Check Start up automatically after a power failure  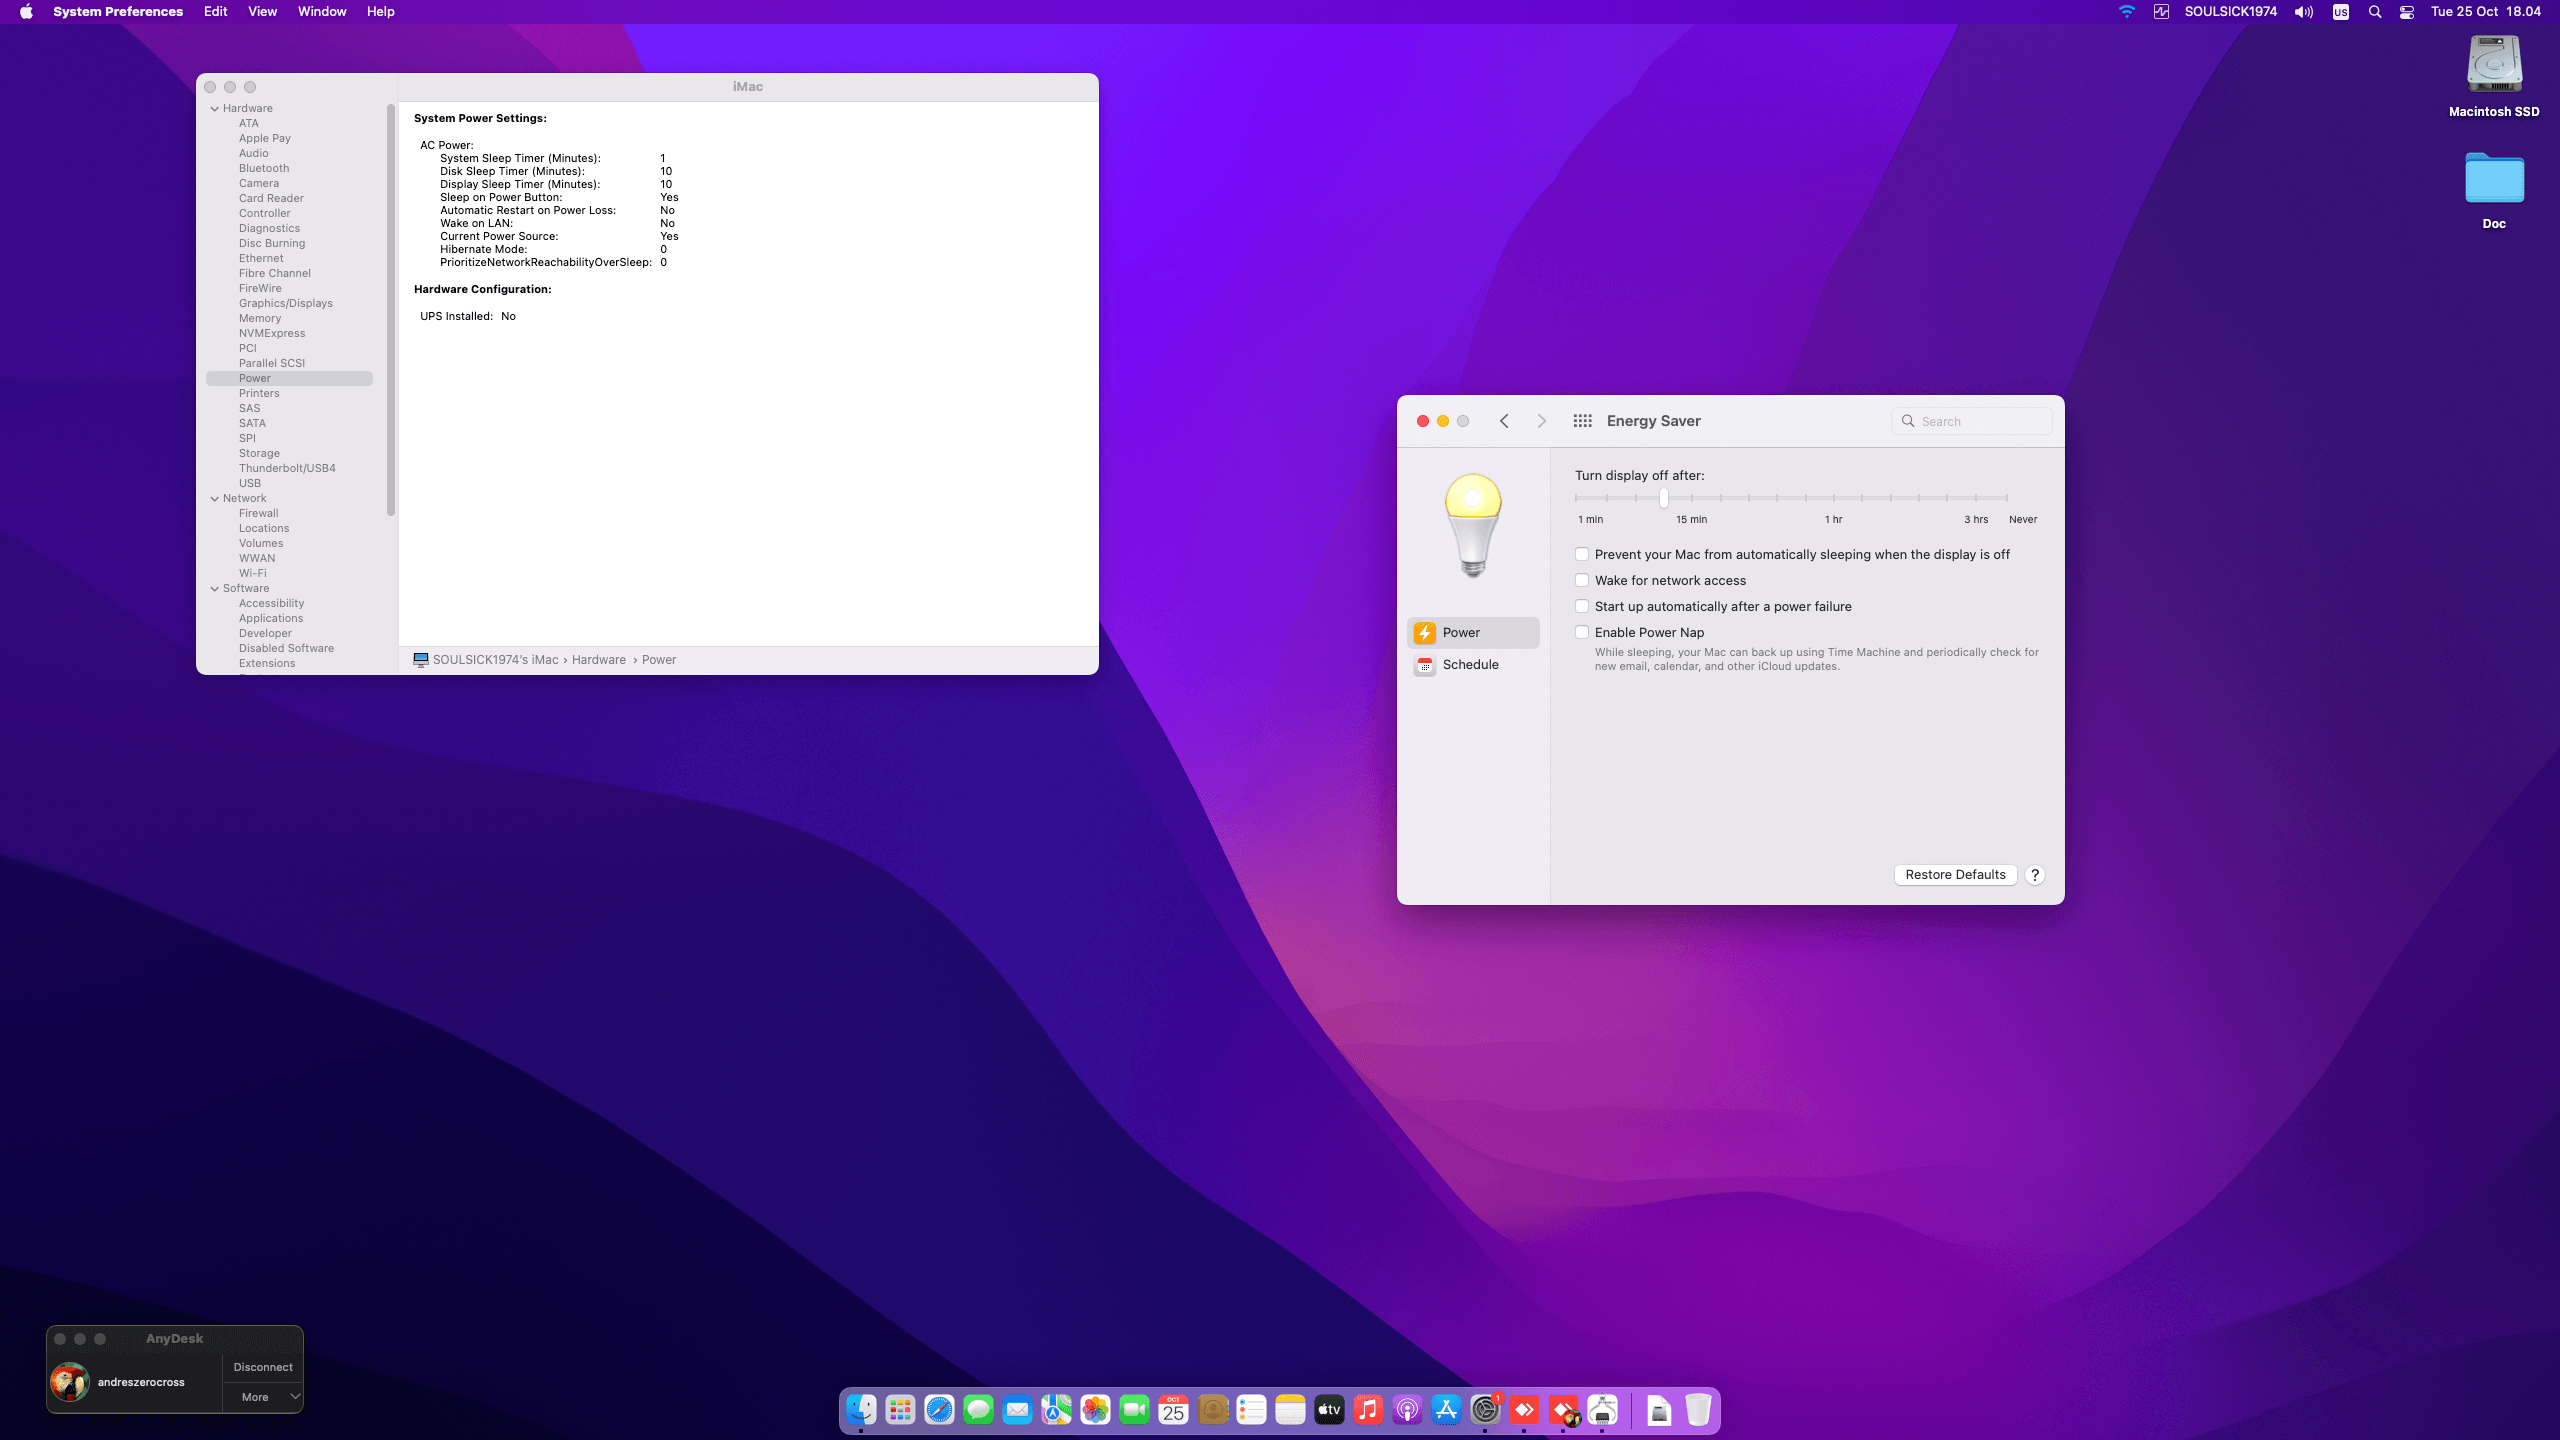tap(1582, 606)
